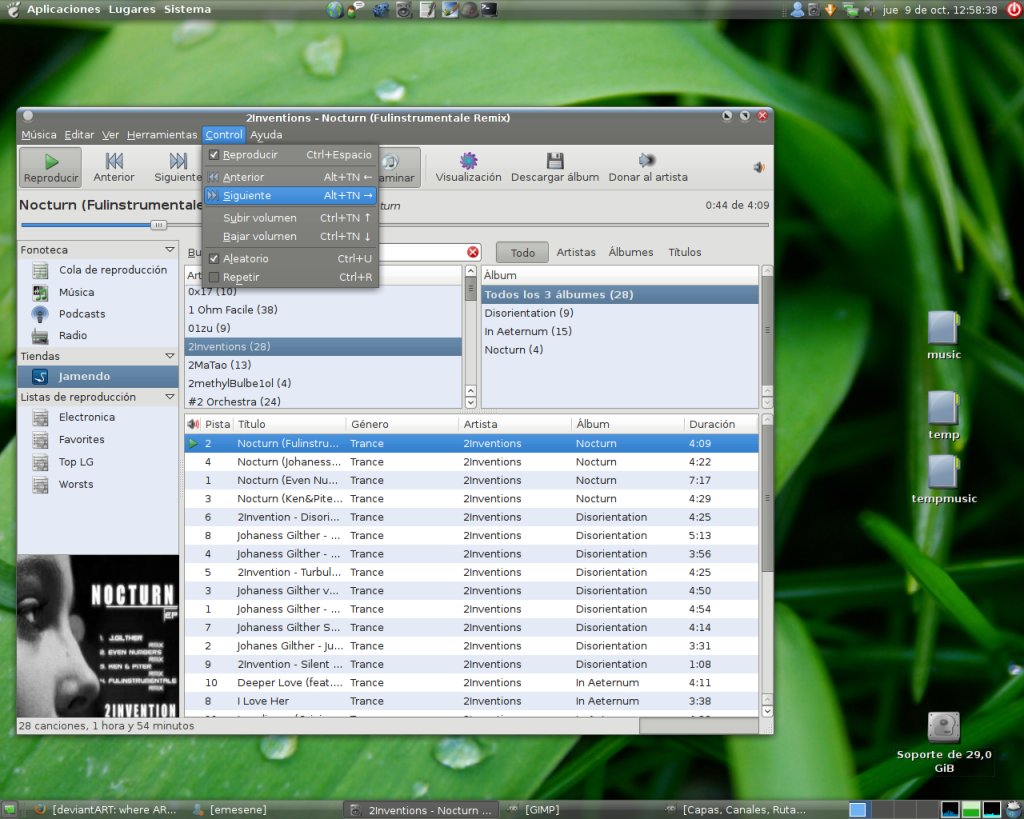Click the Artistas filter button
Screen dimensions: 1024x819
click(576, 252)
